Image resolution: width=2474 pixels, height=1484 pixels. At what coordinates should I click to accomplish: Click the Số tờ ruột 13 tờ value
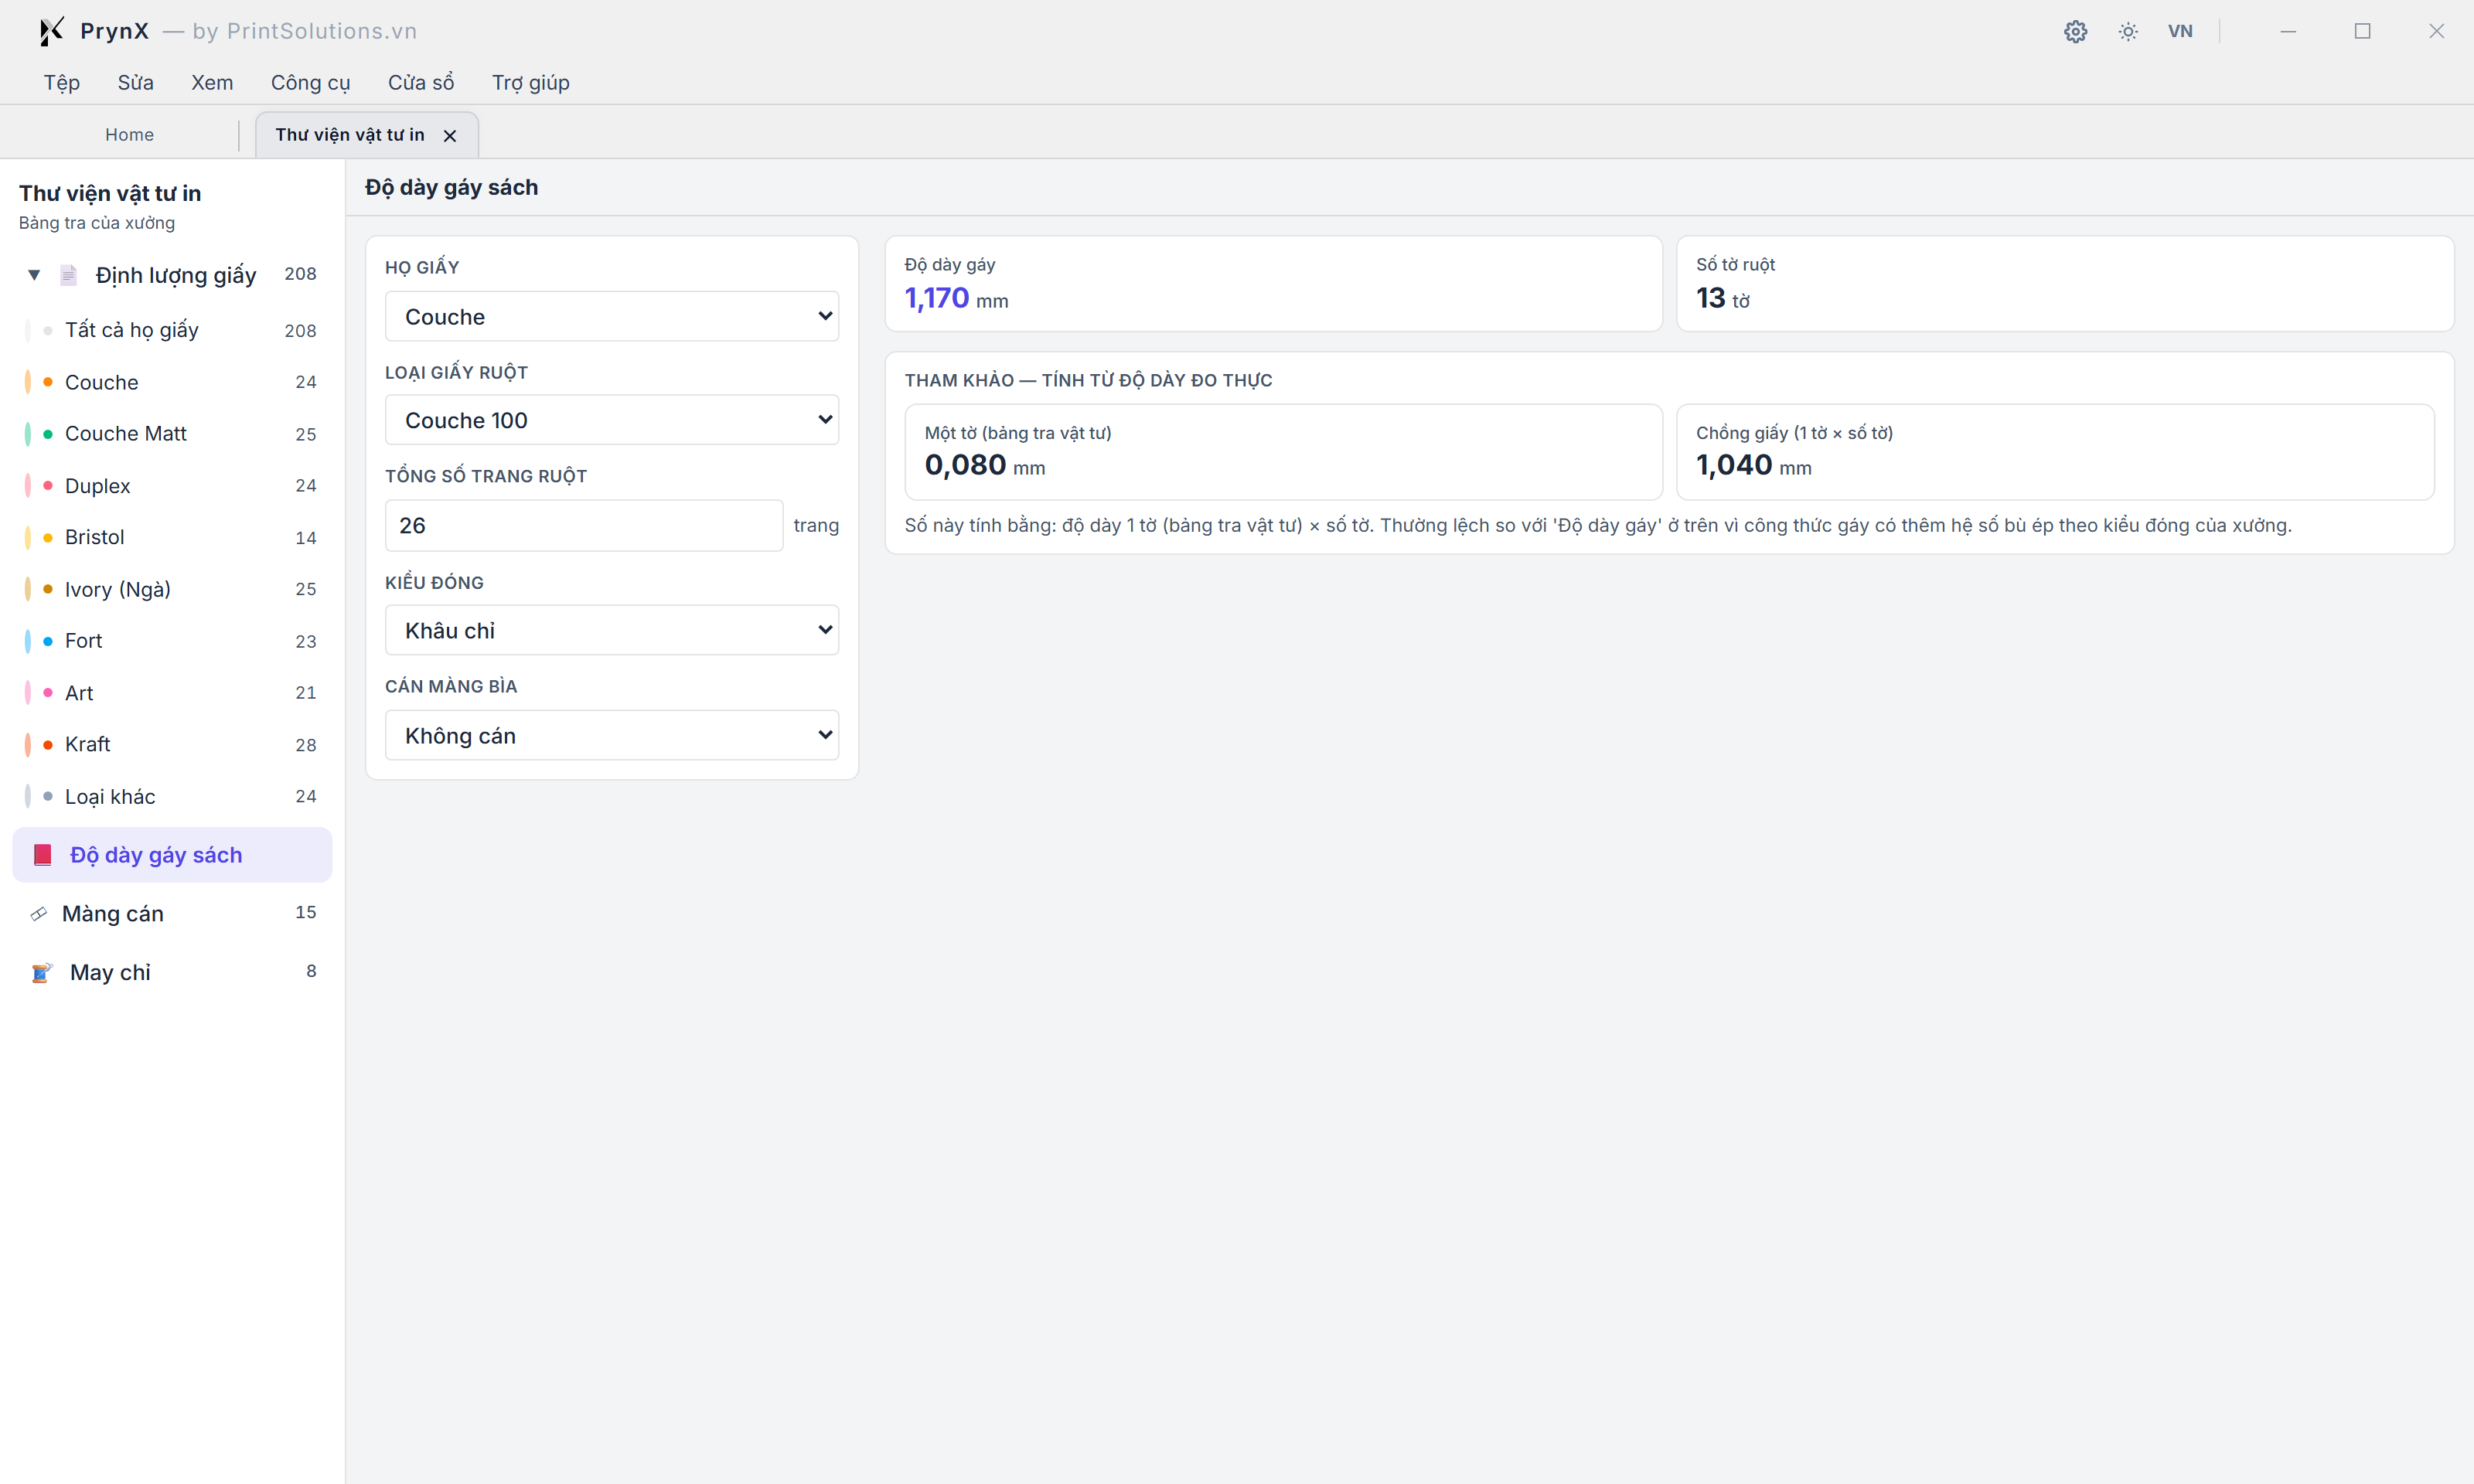(x=1722, y=298)
